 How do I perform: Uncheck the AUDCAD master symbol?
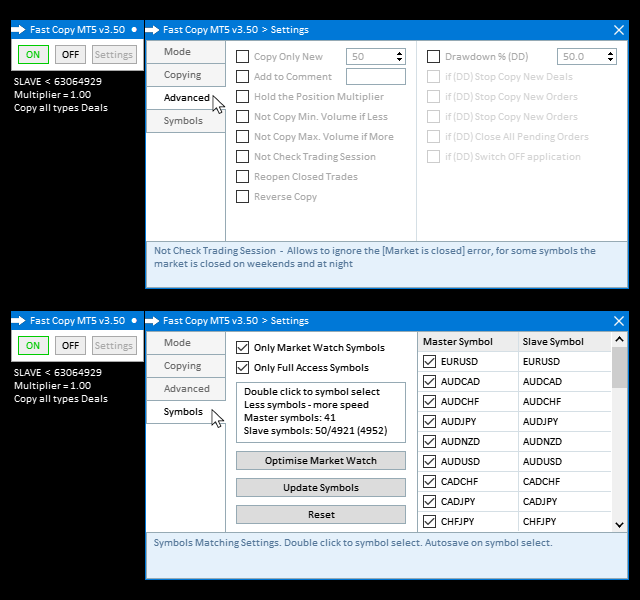[x=429, y=382]
